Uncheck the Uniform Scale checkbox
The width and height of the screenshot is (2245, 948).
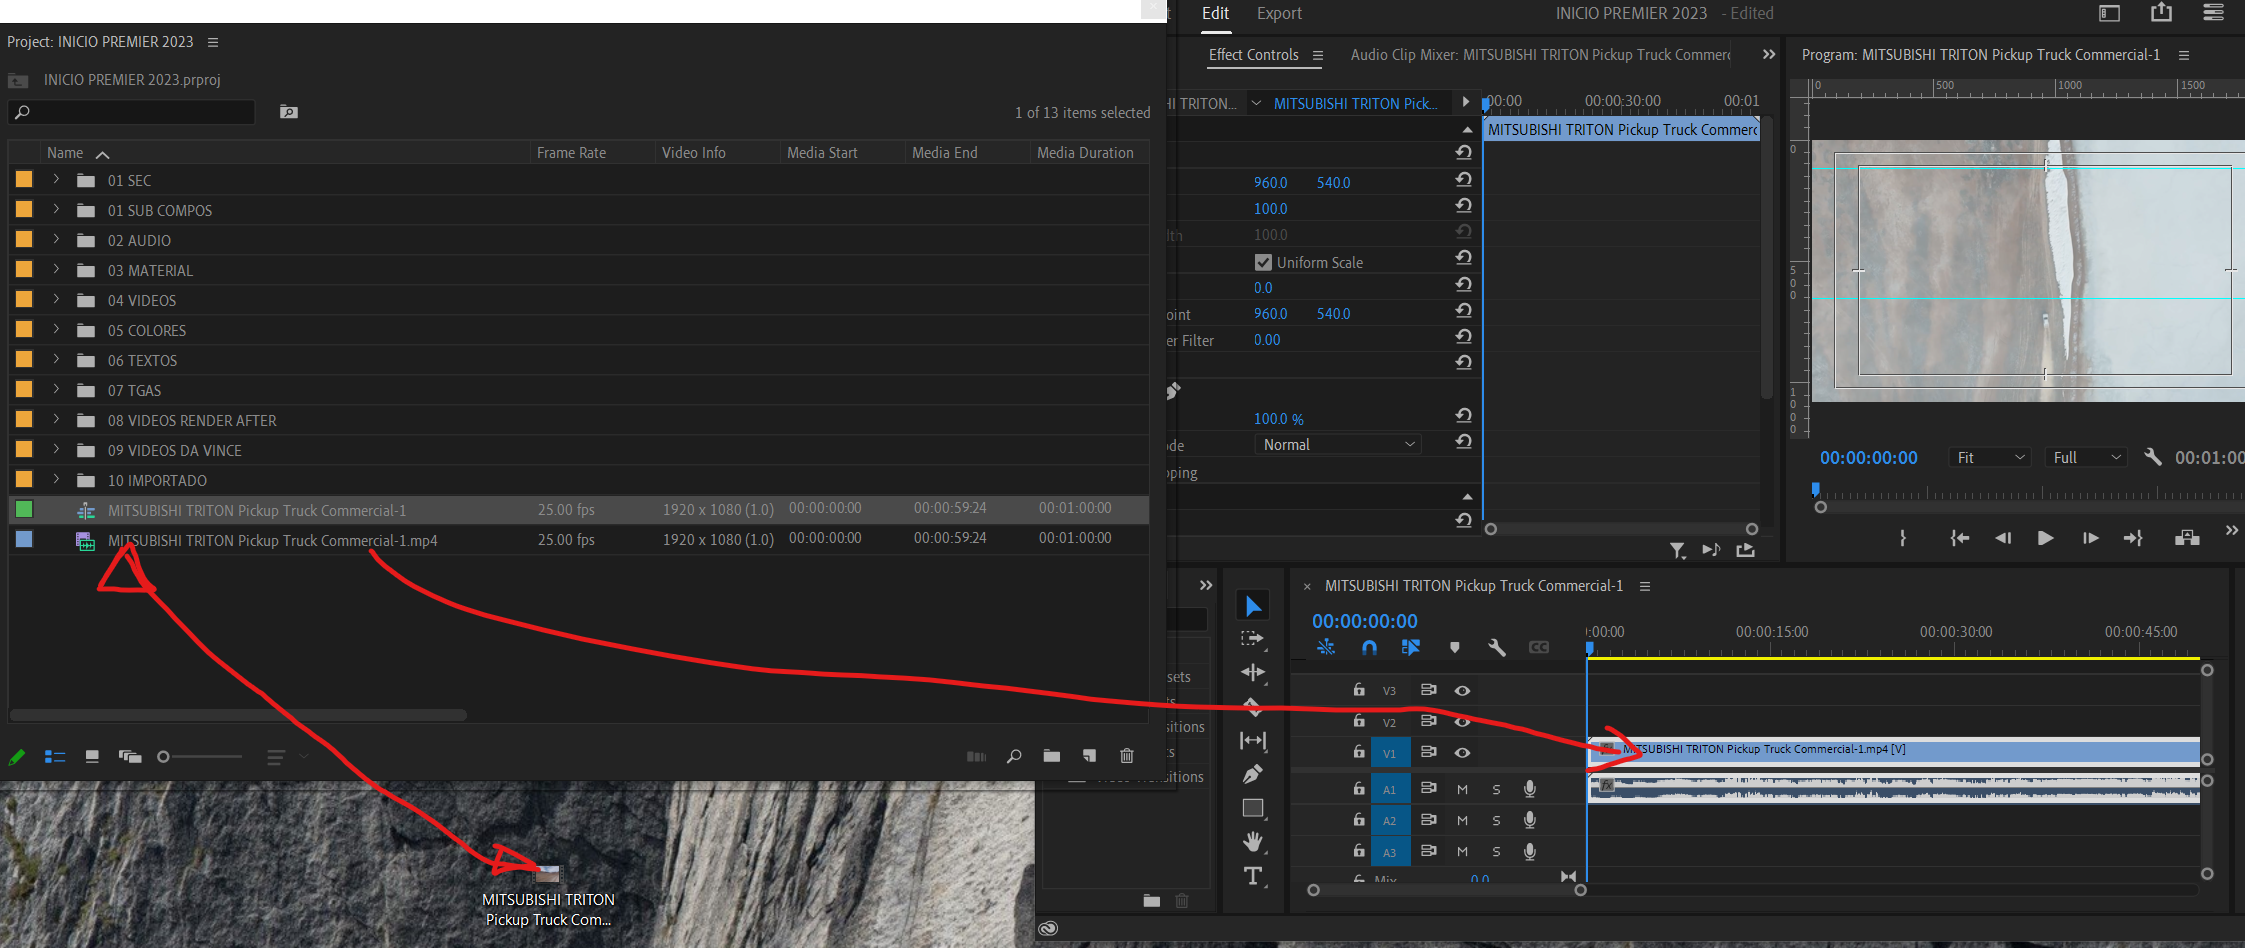pyautogui.click(x=1263, y=261)
